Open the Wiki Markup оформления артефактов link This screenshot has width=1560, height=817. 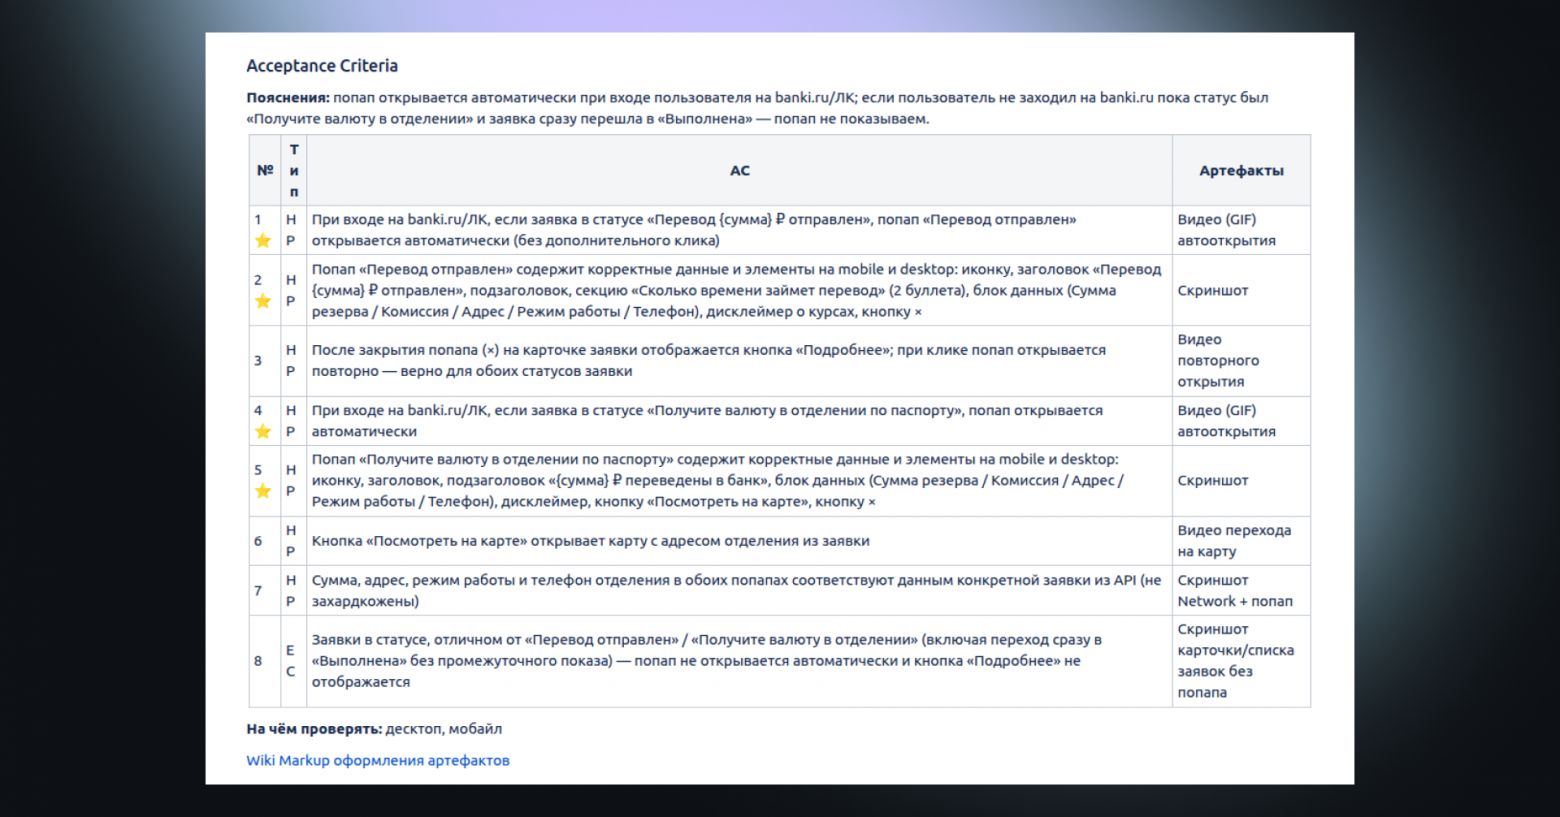tap(378, 760)
